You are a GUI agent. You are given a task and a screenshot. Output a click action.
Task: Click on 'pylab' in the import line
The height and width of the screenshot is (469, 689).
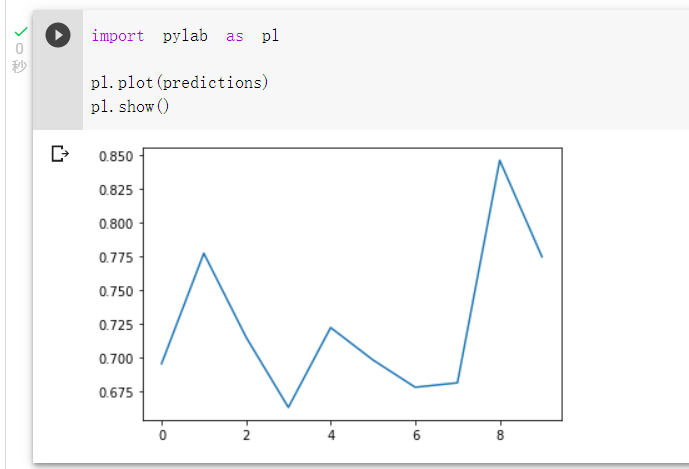pyautogui.click(x=185, y=36)
